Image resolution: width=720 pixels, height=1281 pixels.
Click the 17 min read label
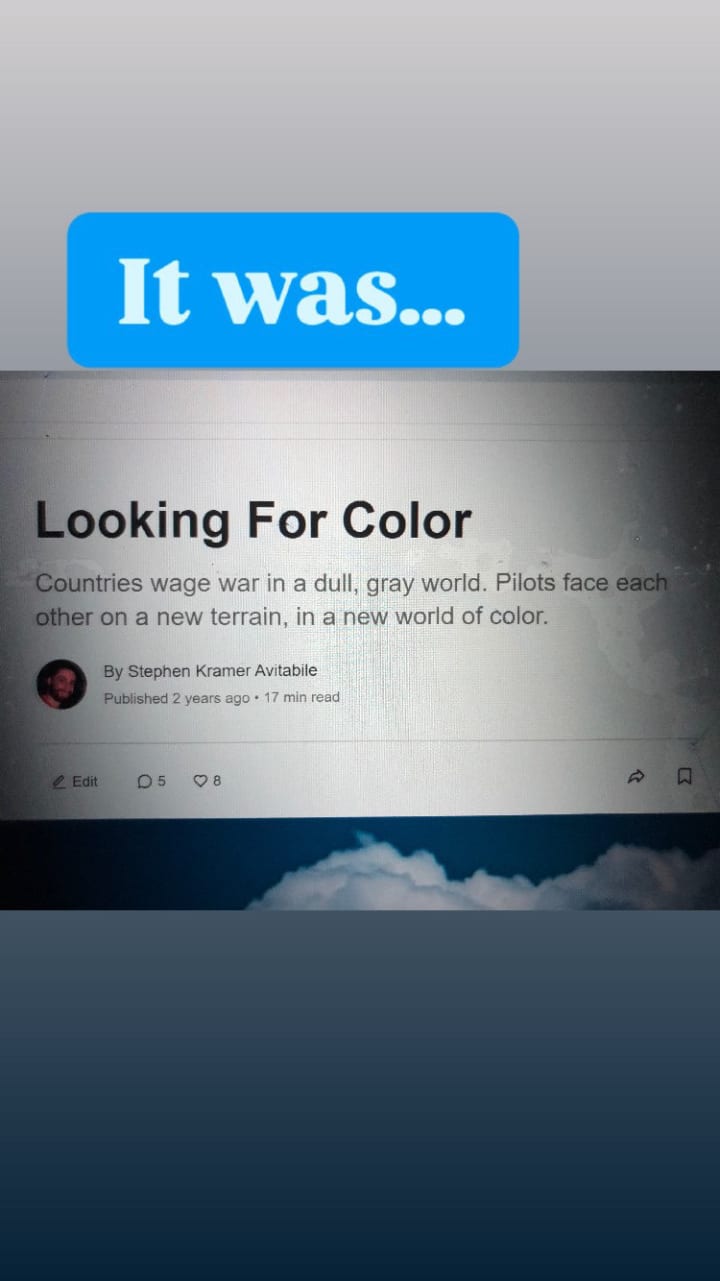[302, 697]
